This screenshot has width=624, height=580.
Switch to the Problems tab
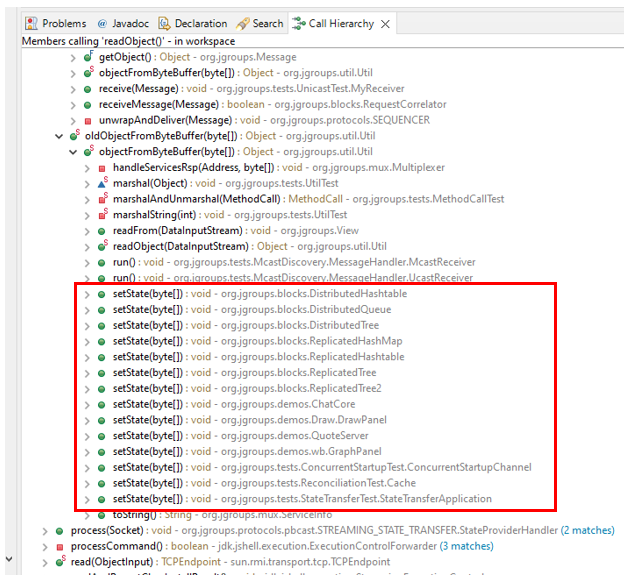(55, 23)
